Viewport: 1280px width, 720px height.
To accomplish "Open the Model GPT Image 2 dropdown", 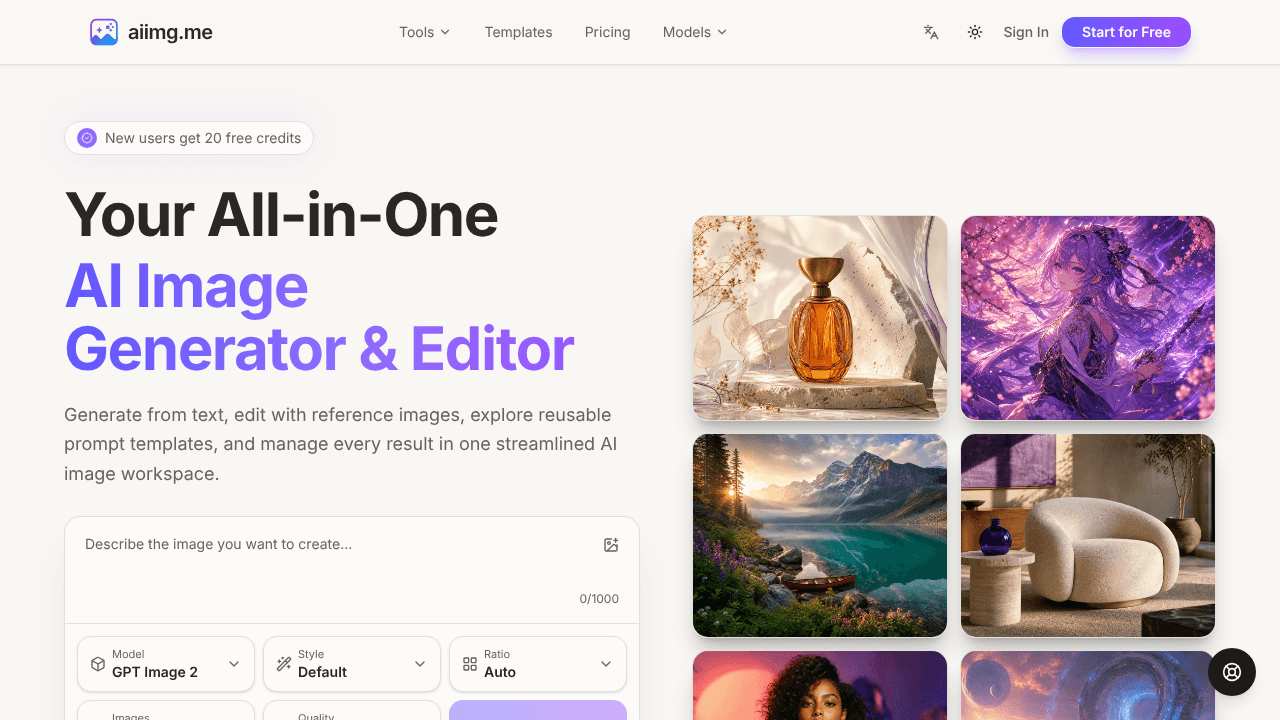I will [166, 664].
